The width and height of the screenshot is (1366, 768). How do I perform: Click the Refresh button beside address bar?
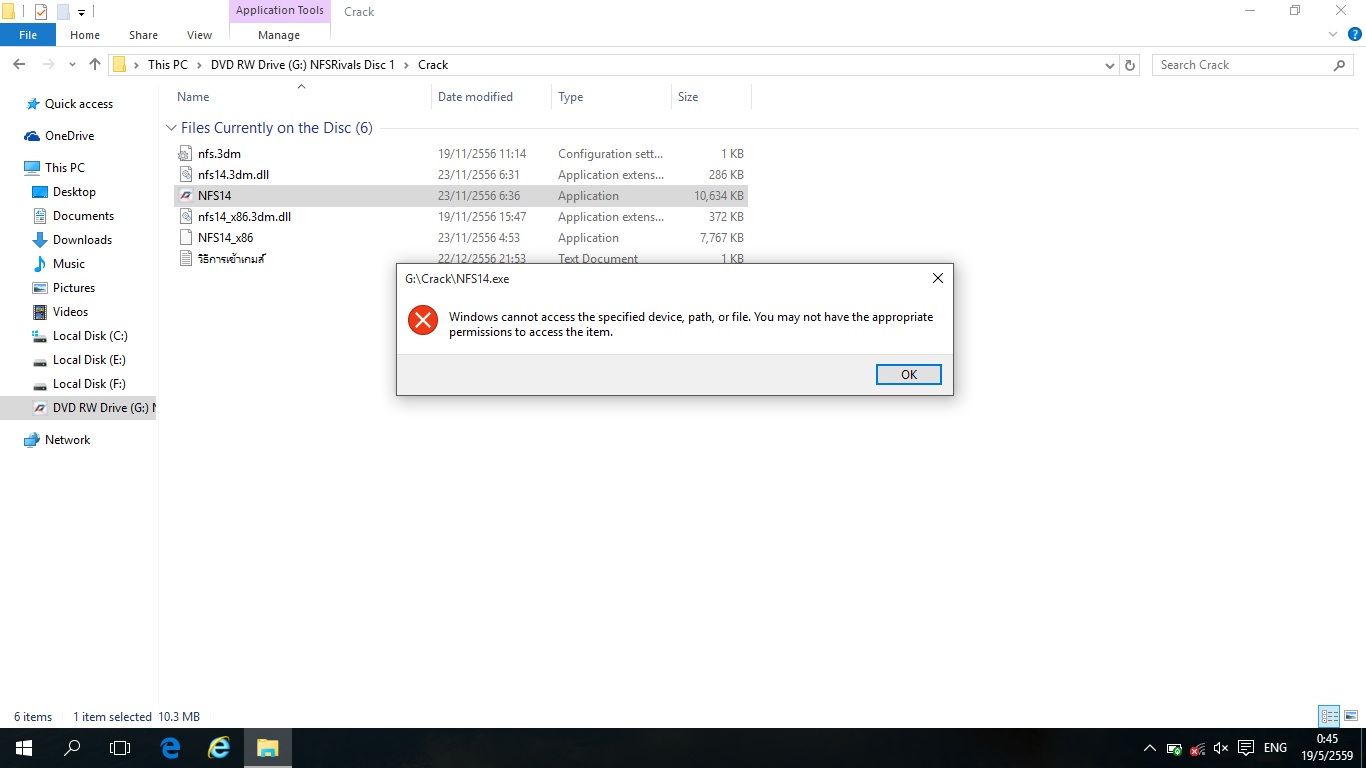[x=1130, y=65]
